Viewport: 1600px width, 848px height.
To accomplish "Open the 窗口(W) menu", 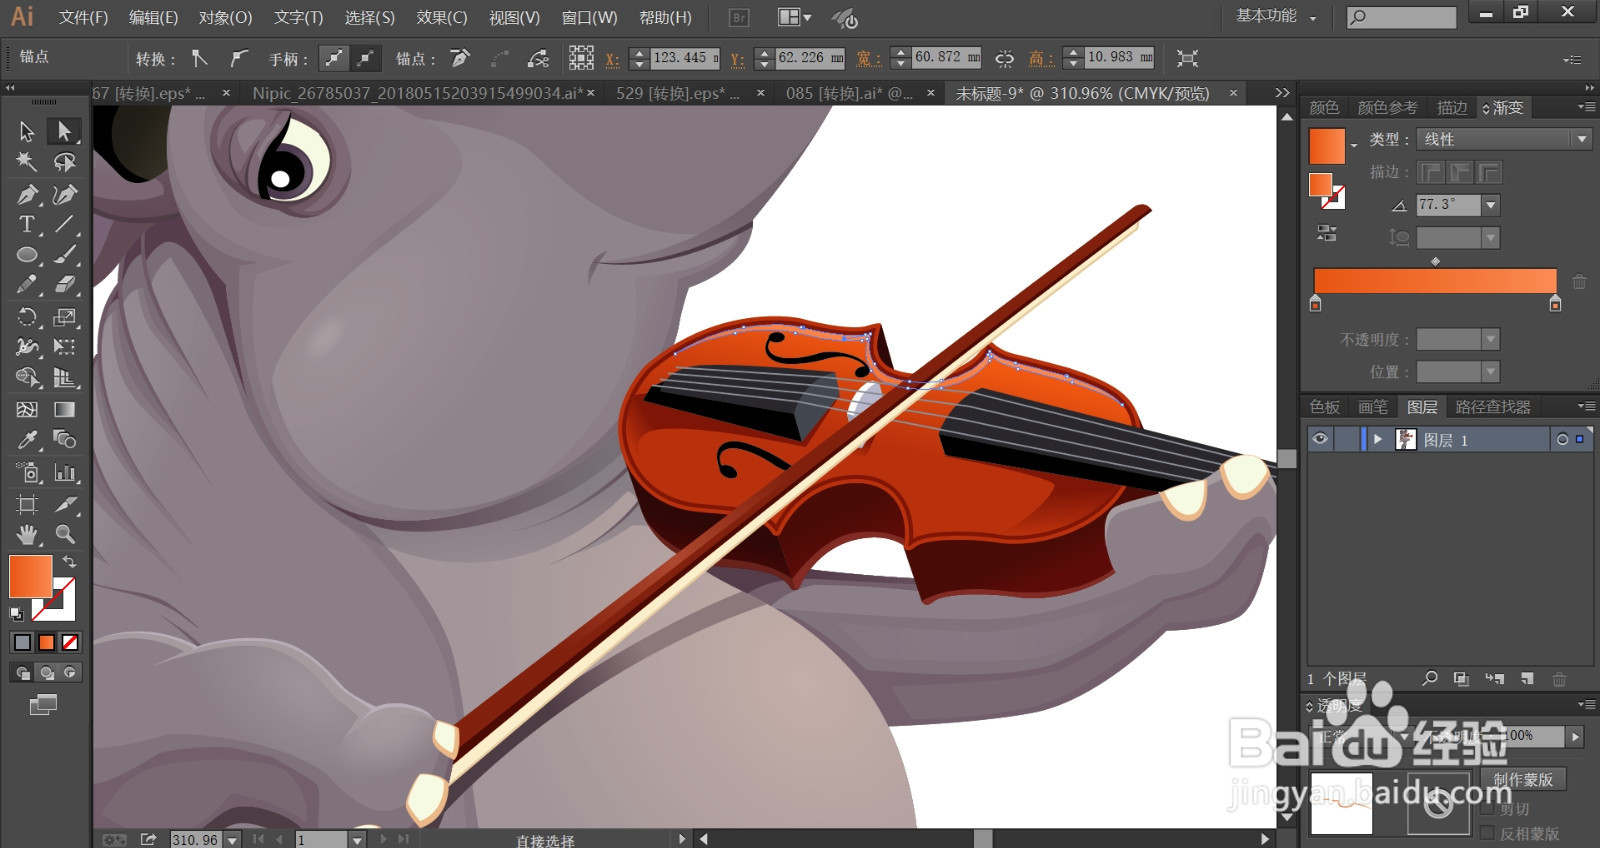I will point(589,17).
